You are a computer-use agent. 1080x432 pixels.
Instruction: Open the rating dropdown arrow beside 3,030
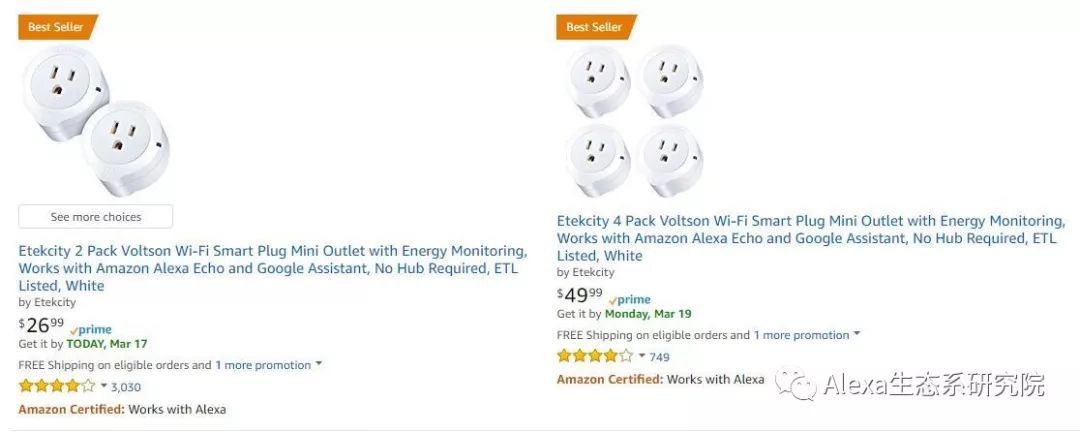coord(104,385)
